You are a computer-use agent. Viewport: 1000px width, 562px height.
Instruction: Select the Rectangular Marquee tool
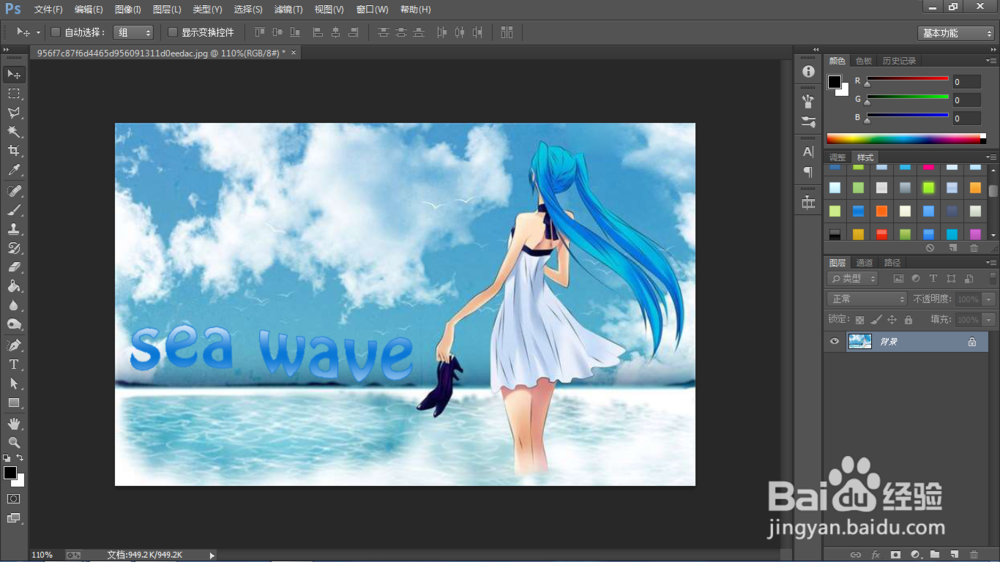pos(13,94)
